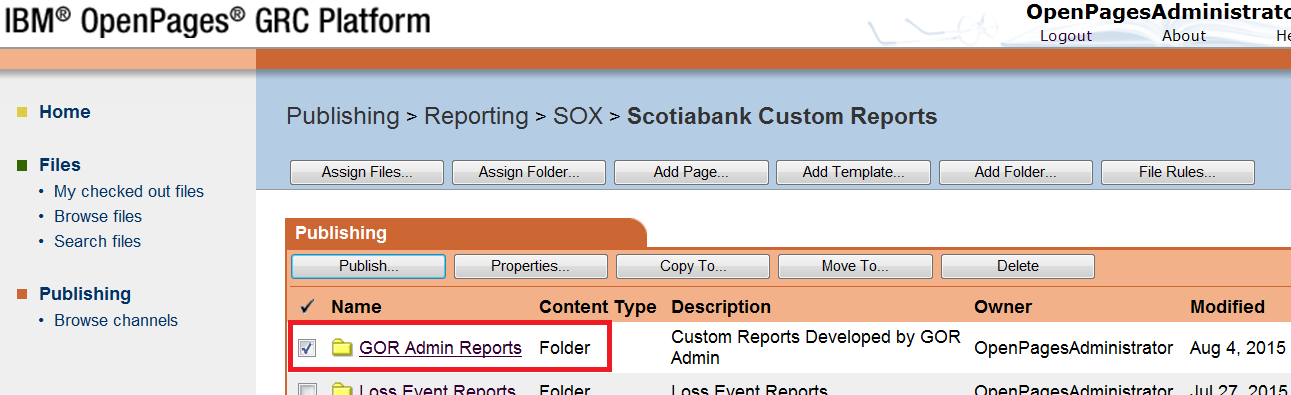Click the GOR Admin Reports folder icon
Image resolution: width=1291 pixels, height=395 pixels.
tap(343, 348)
